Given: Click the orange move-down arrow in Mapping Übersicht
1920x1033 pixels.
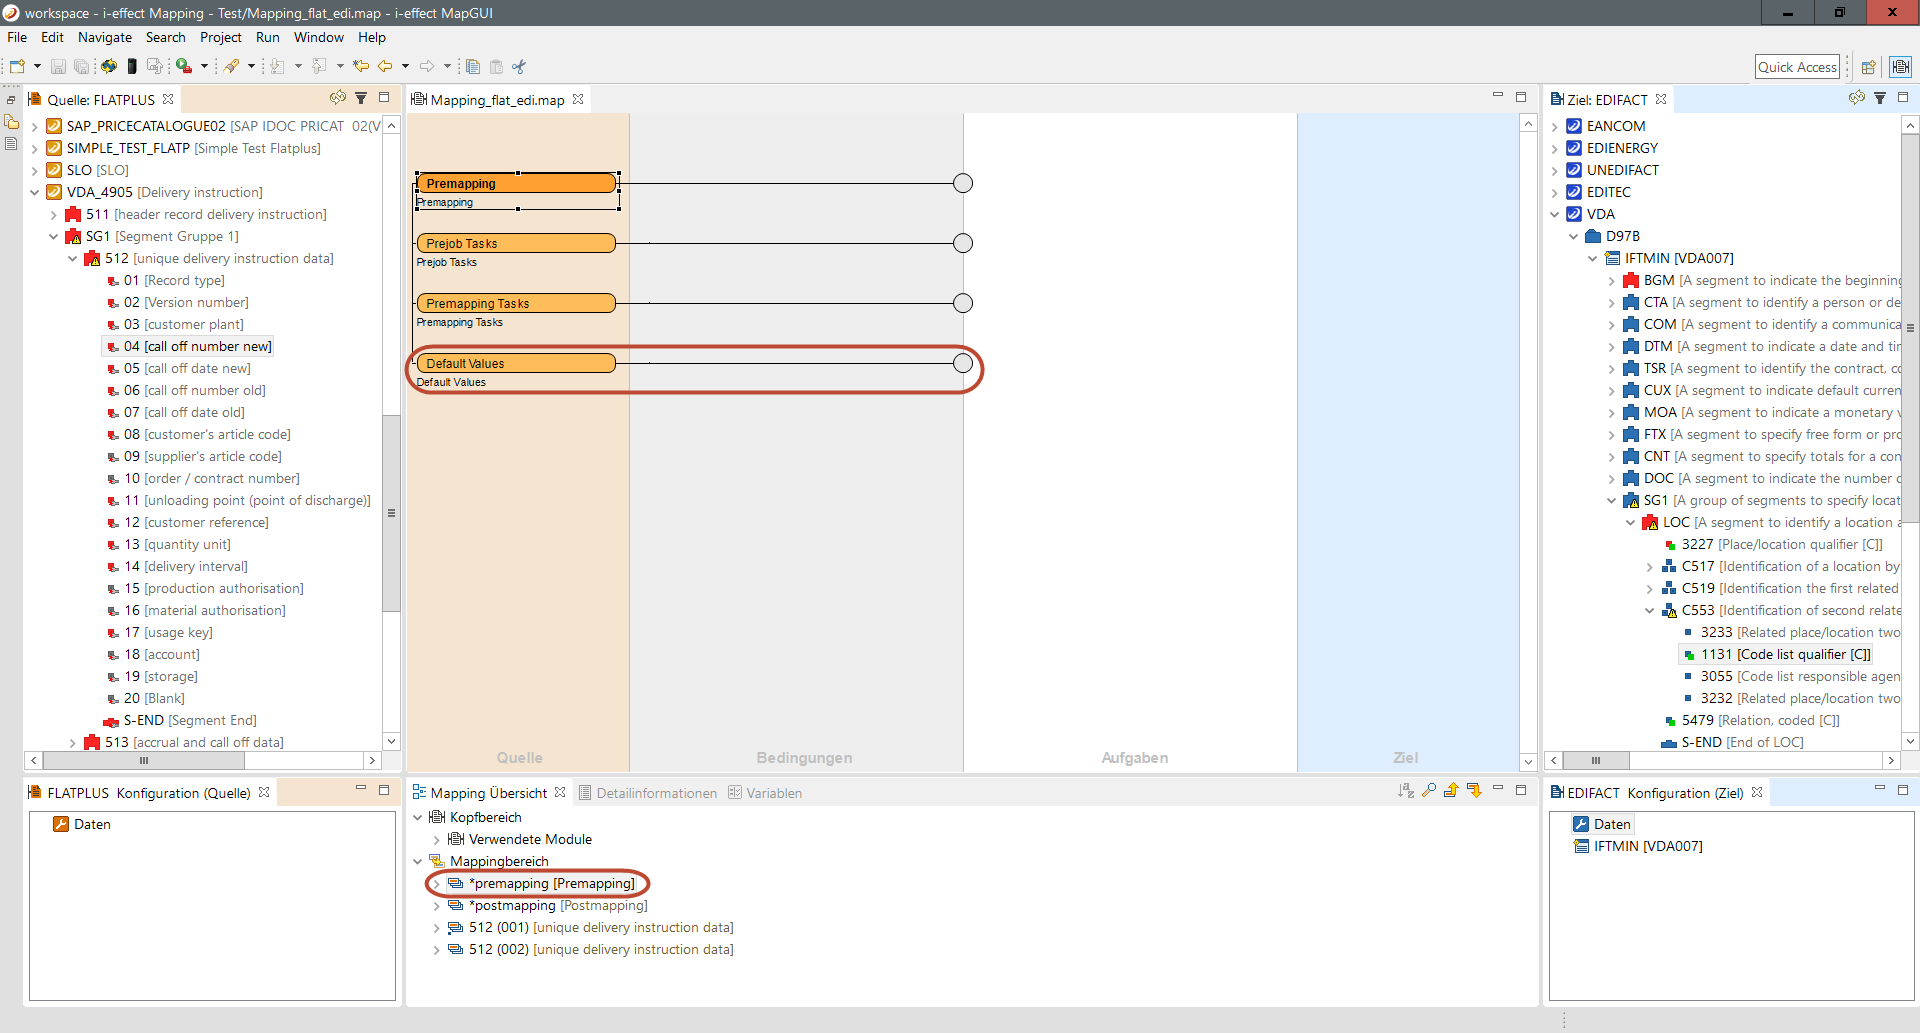Looking at the screenshot, I should (1474, 791).
